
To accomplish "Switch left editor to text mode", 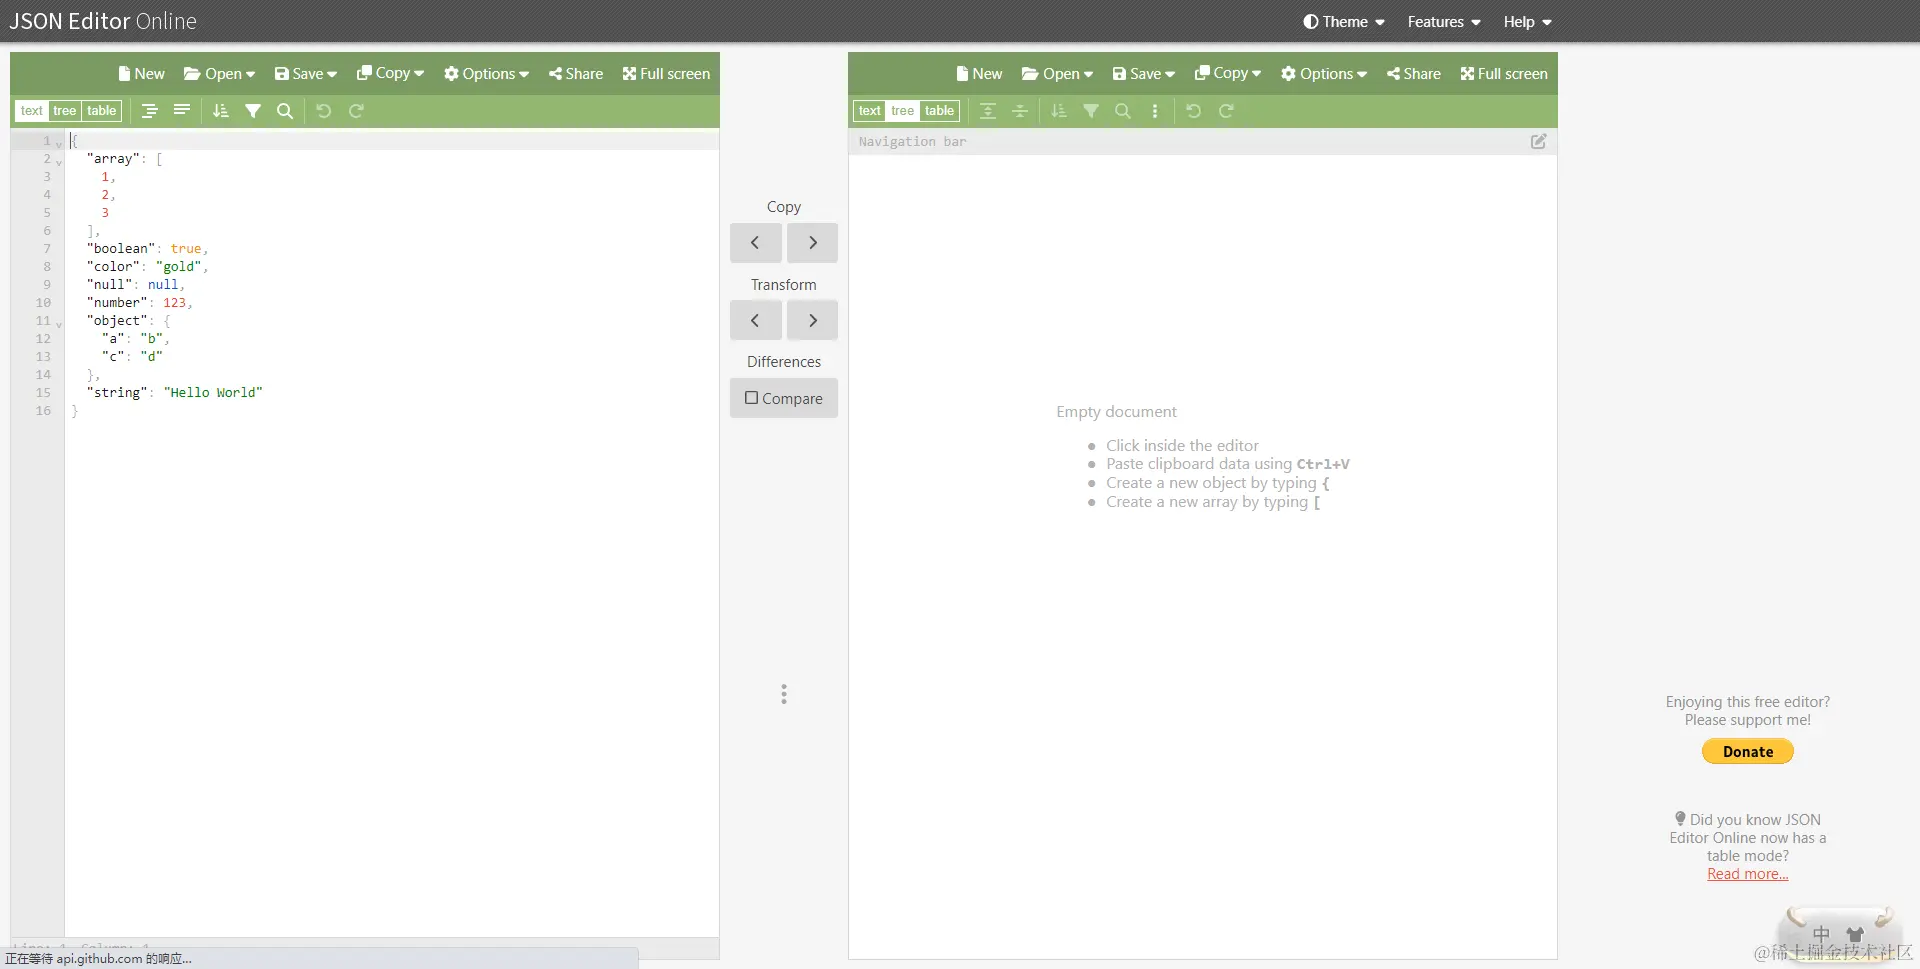I will (x=32, y=111).
